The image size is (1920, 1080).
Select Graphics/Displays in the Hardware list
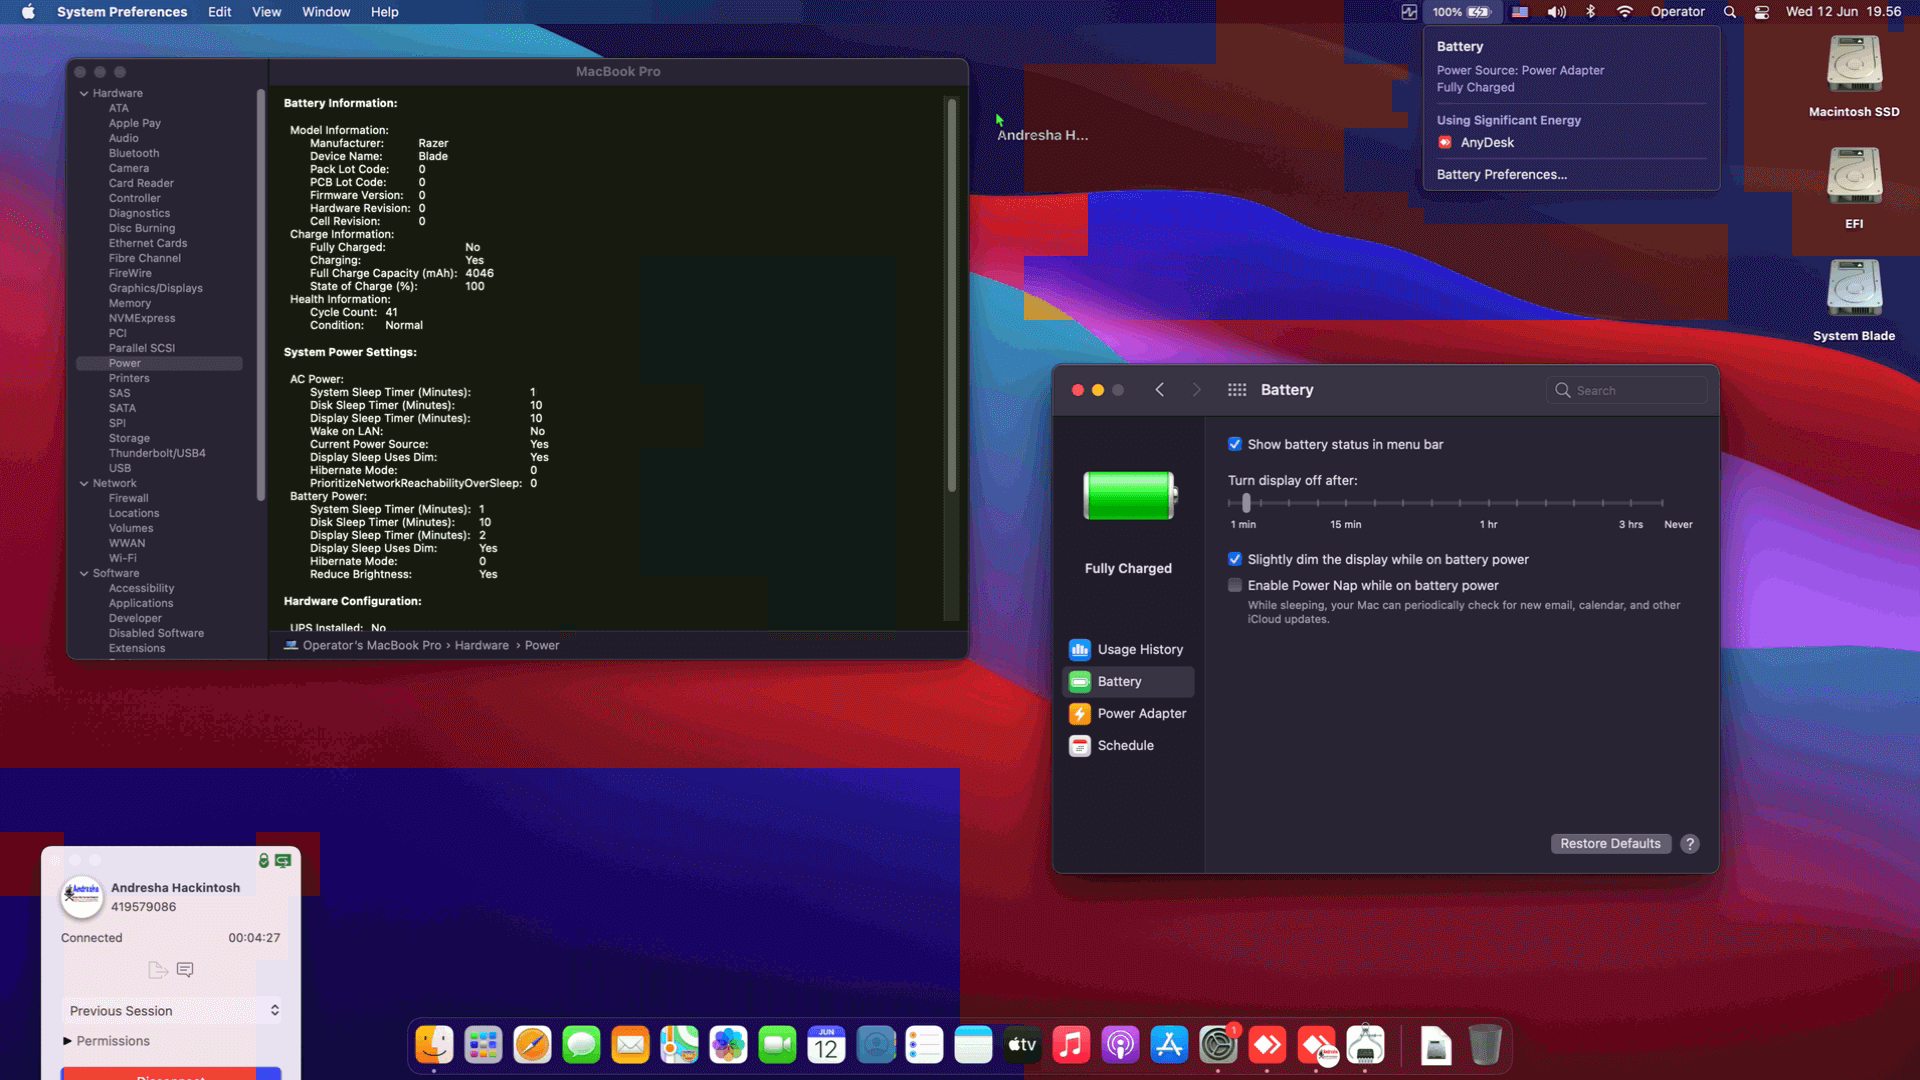(156, 288)
